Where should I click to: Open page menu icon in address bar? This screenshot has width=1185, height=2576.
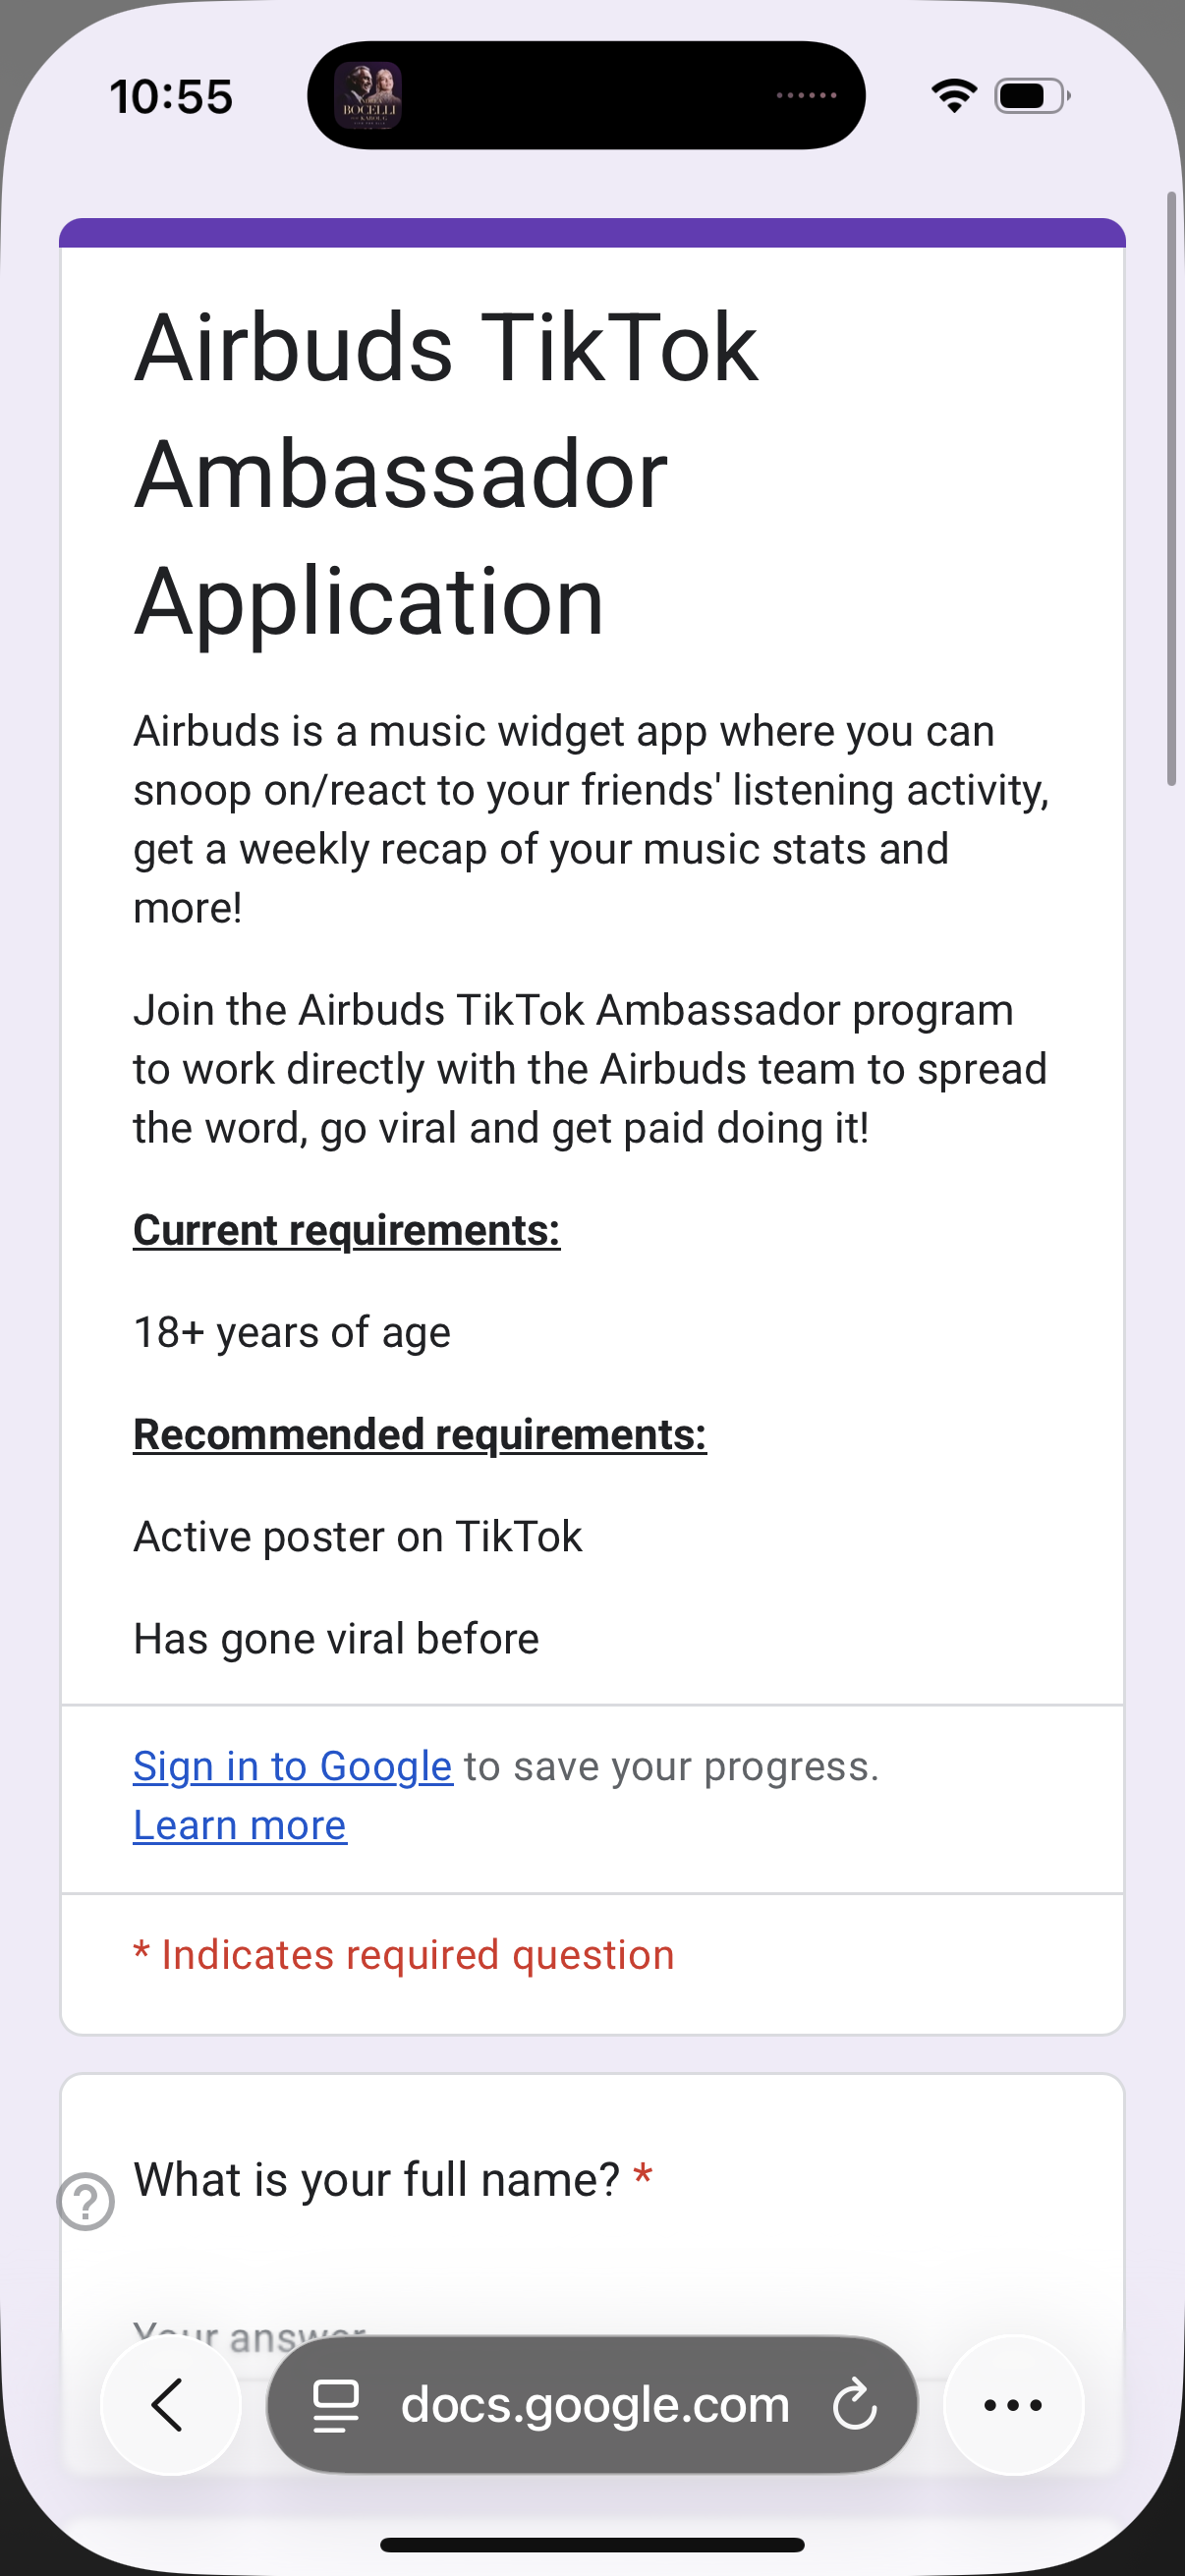coord(336,2405)
